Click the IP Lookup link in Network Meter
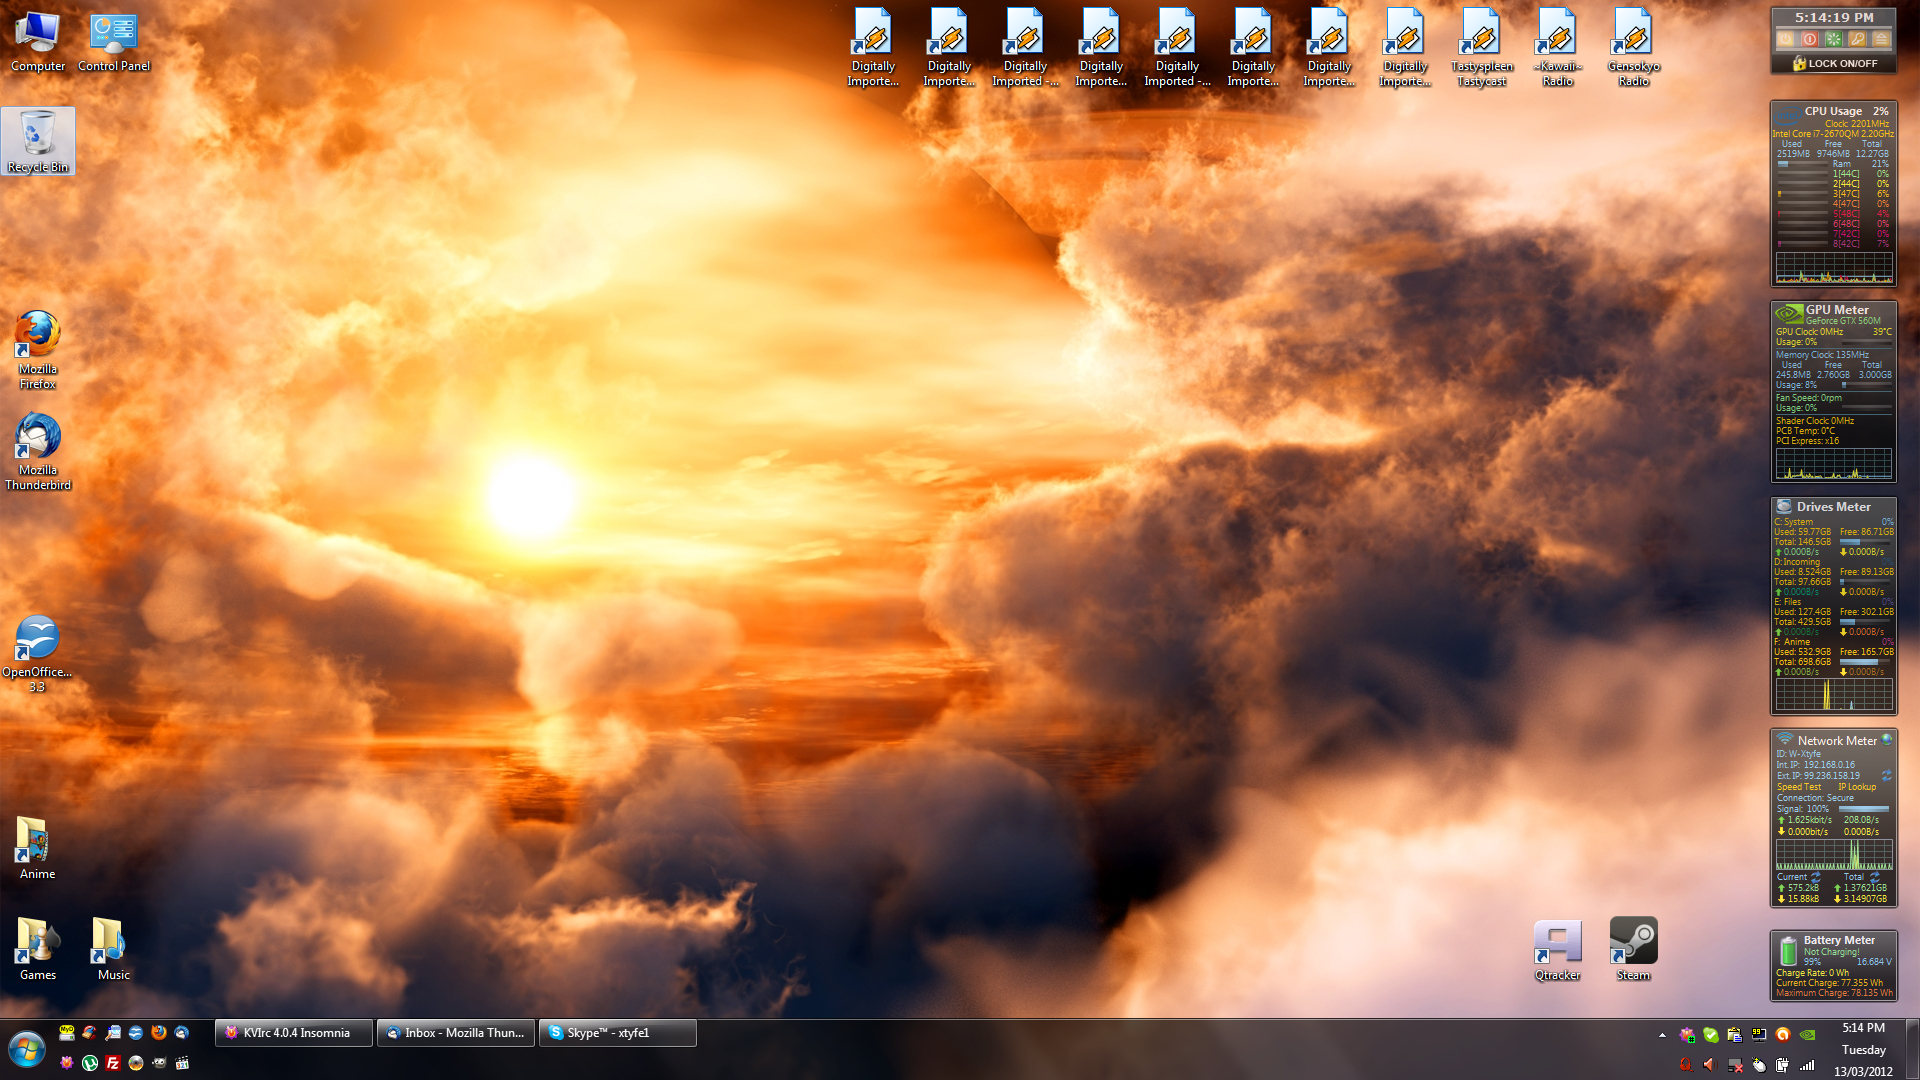This screenshot has width=1920, height=1080. coord(1856,787)
